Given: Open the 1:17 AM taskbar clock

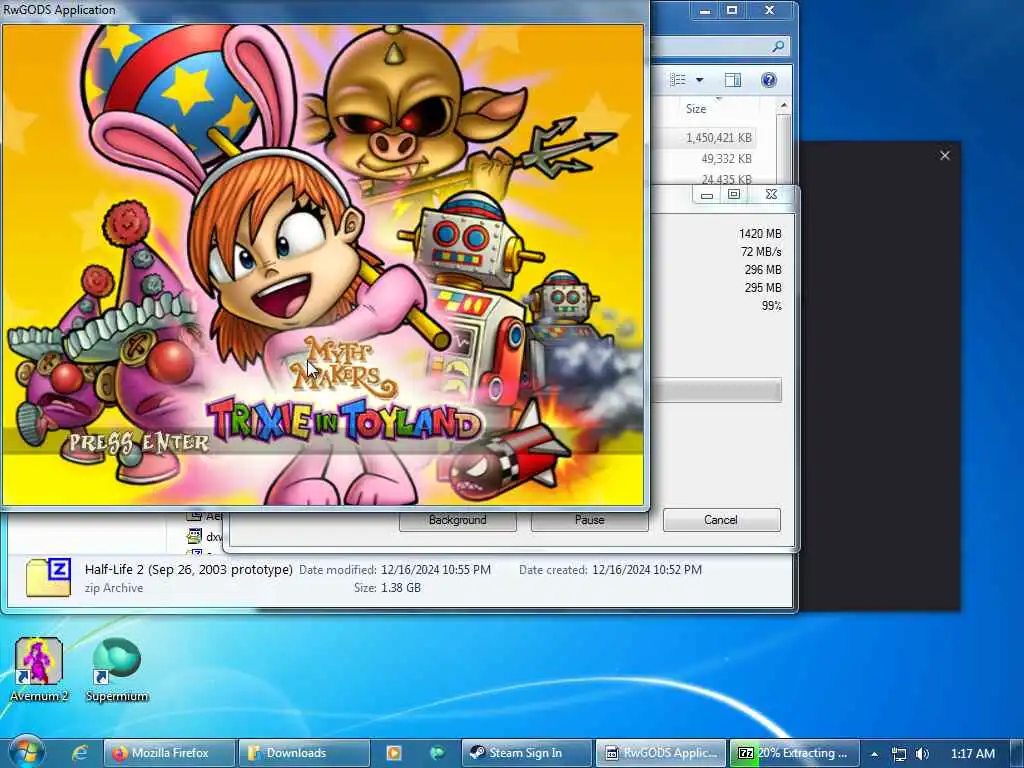Looking at the screenshot, I should 972,754.
